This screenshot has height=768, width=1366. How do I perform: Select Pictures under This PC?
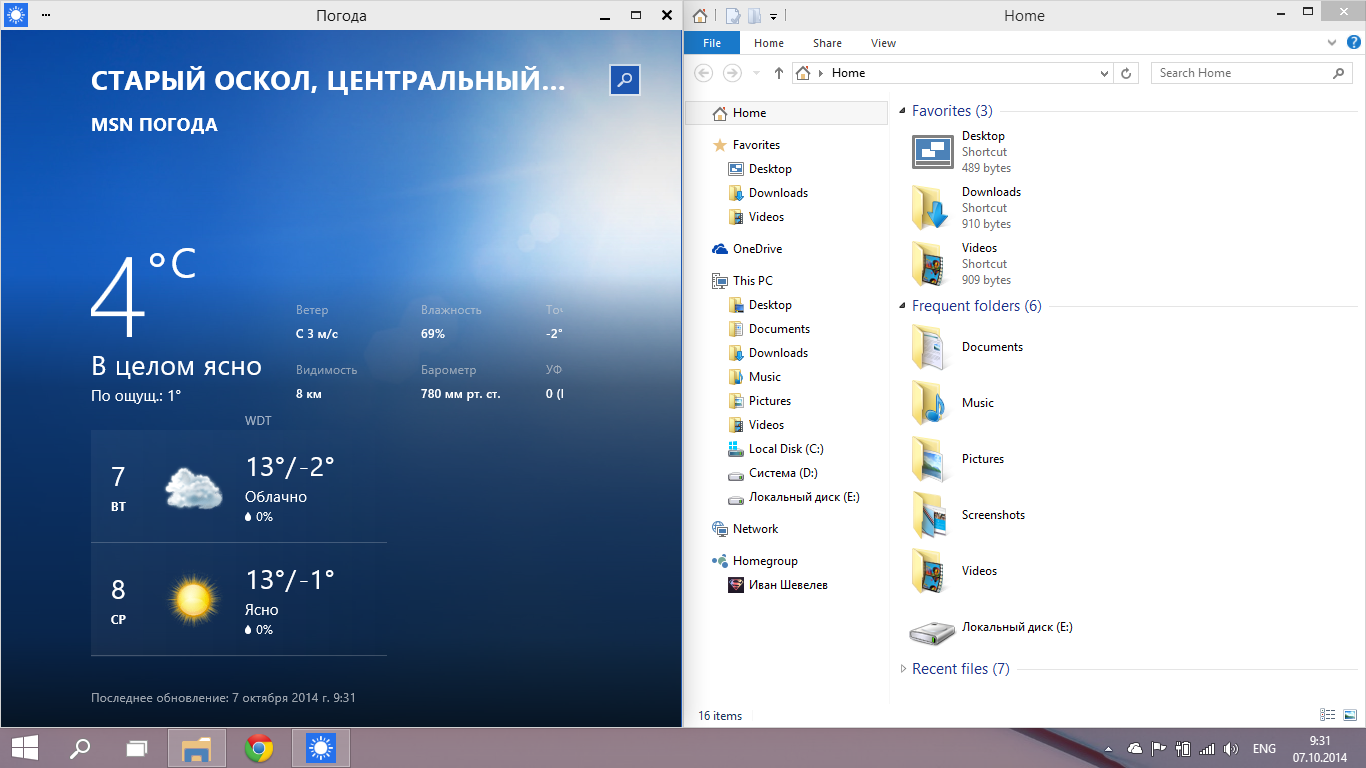pyautogui.click(x=770, y=401)
